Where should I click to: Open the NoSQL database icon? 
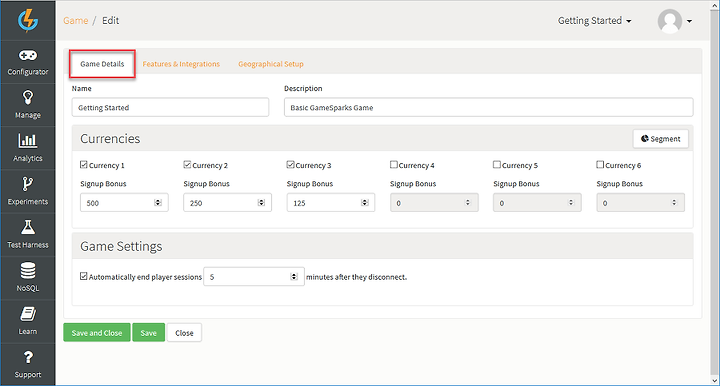pyautogui.click(x=28, y=271)
